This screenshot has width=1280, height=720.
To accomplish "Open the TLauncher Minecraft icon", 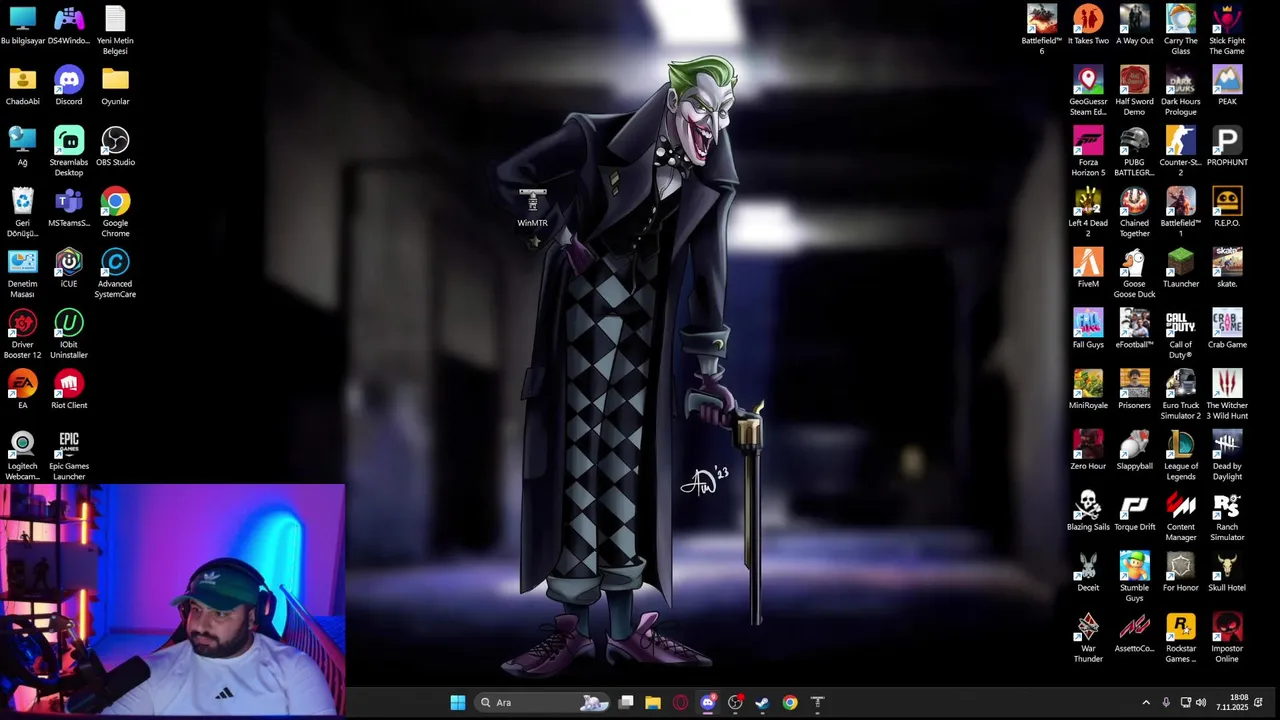I will [x=1180, y=269].
